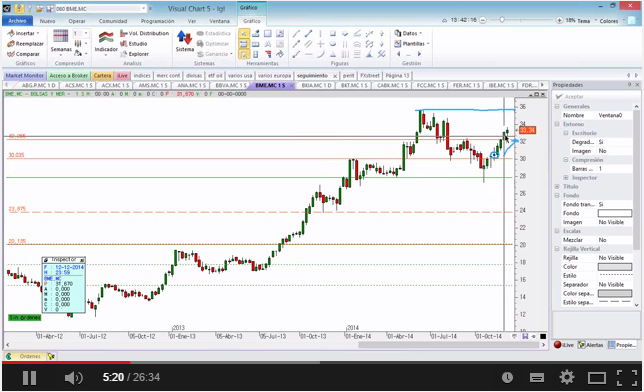Open the video settings gear
Image resolution: width=644 pixels, height=392 pixels.
(567, 377)
